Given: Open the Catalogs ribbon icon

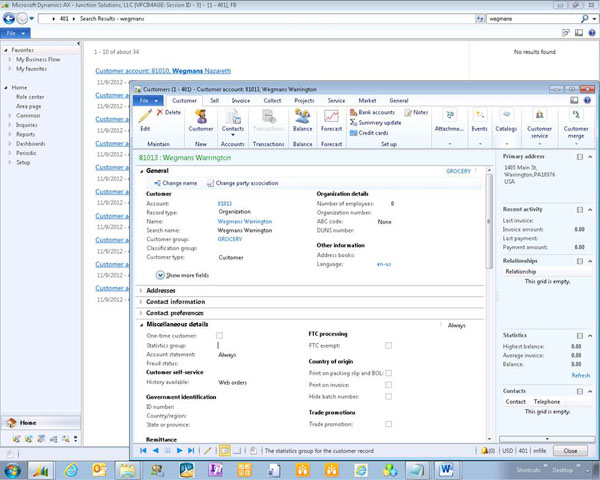Looking at the screenshot, I should [506, 115].
